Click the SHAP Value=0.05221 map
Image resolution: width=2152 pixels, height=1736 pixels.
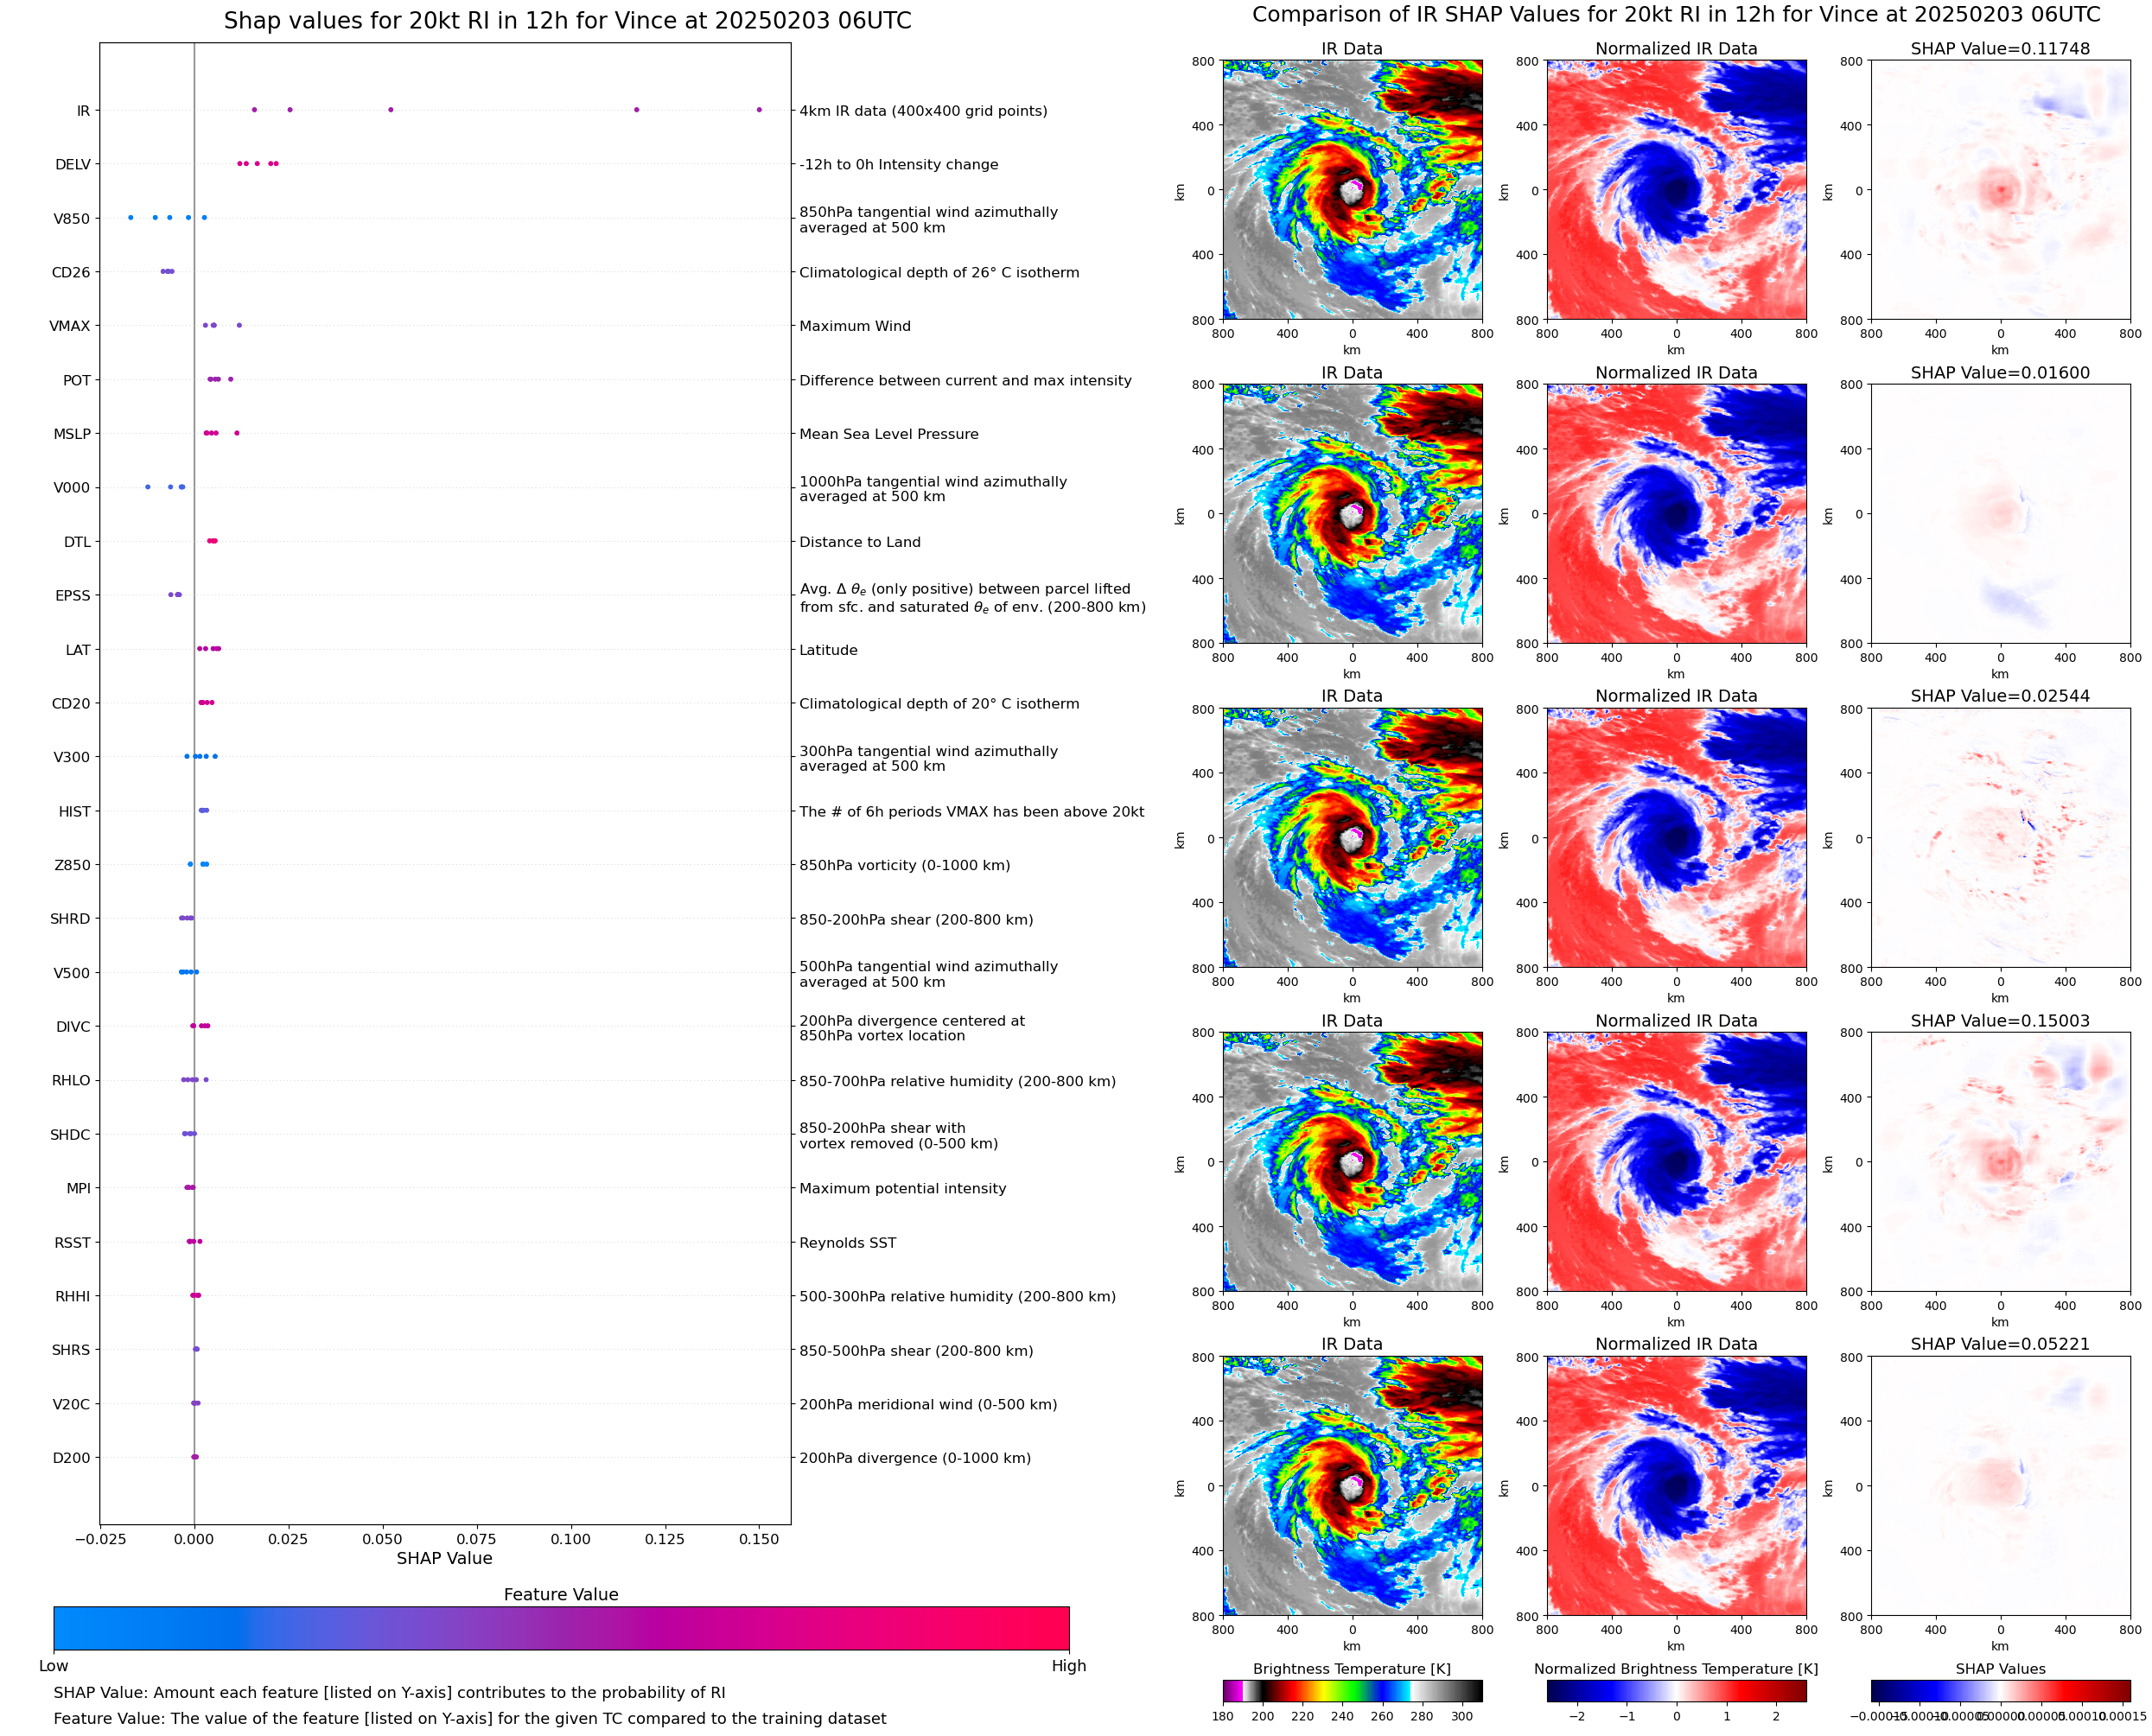[x=1999, y=1485]
